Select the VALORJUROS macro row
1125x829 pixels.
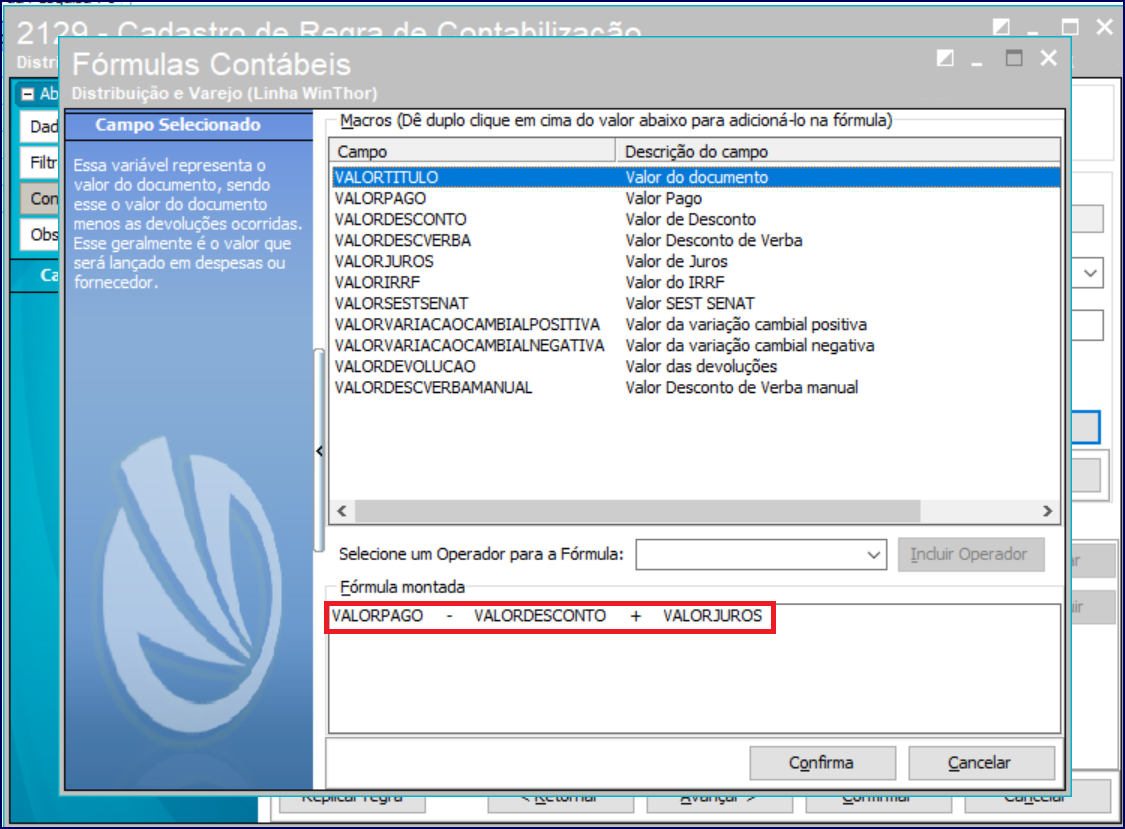(x=695, y=261)
